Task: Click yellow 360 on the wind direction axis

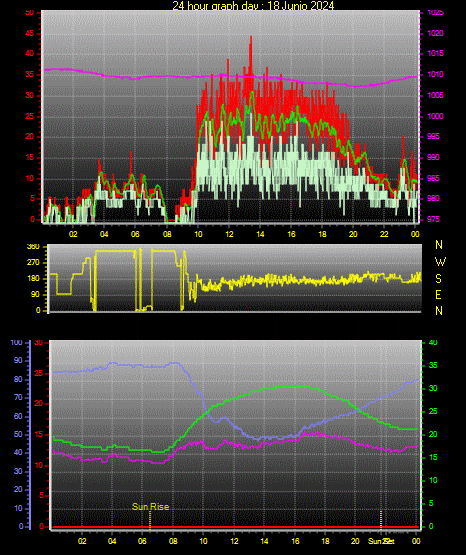Action: click(33, 247)
